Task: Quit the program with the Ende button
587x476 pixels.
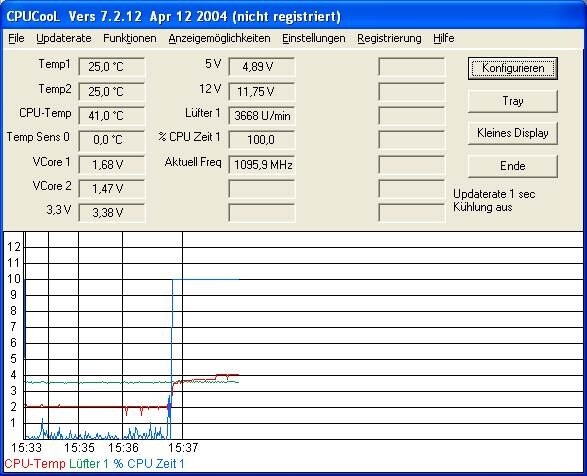Action: point(513,166)
